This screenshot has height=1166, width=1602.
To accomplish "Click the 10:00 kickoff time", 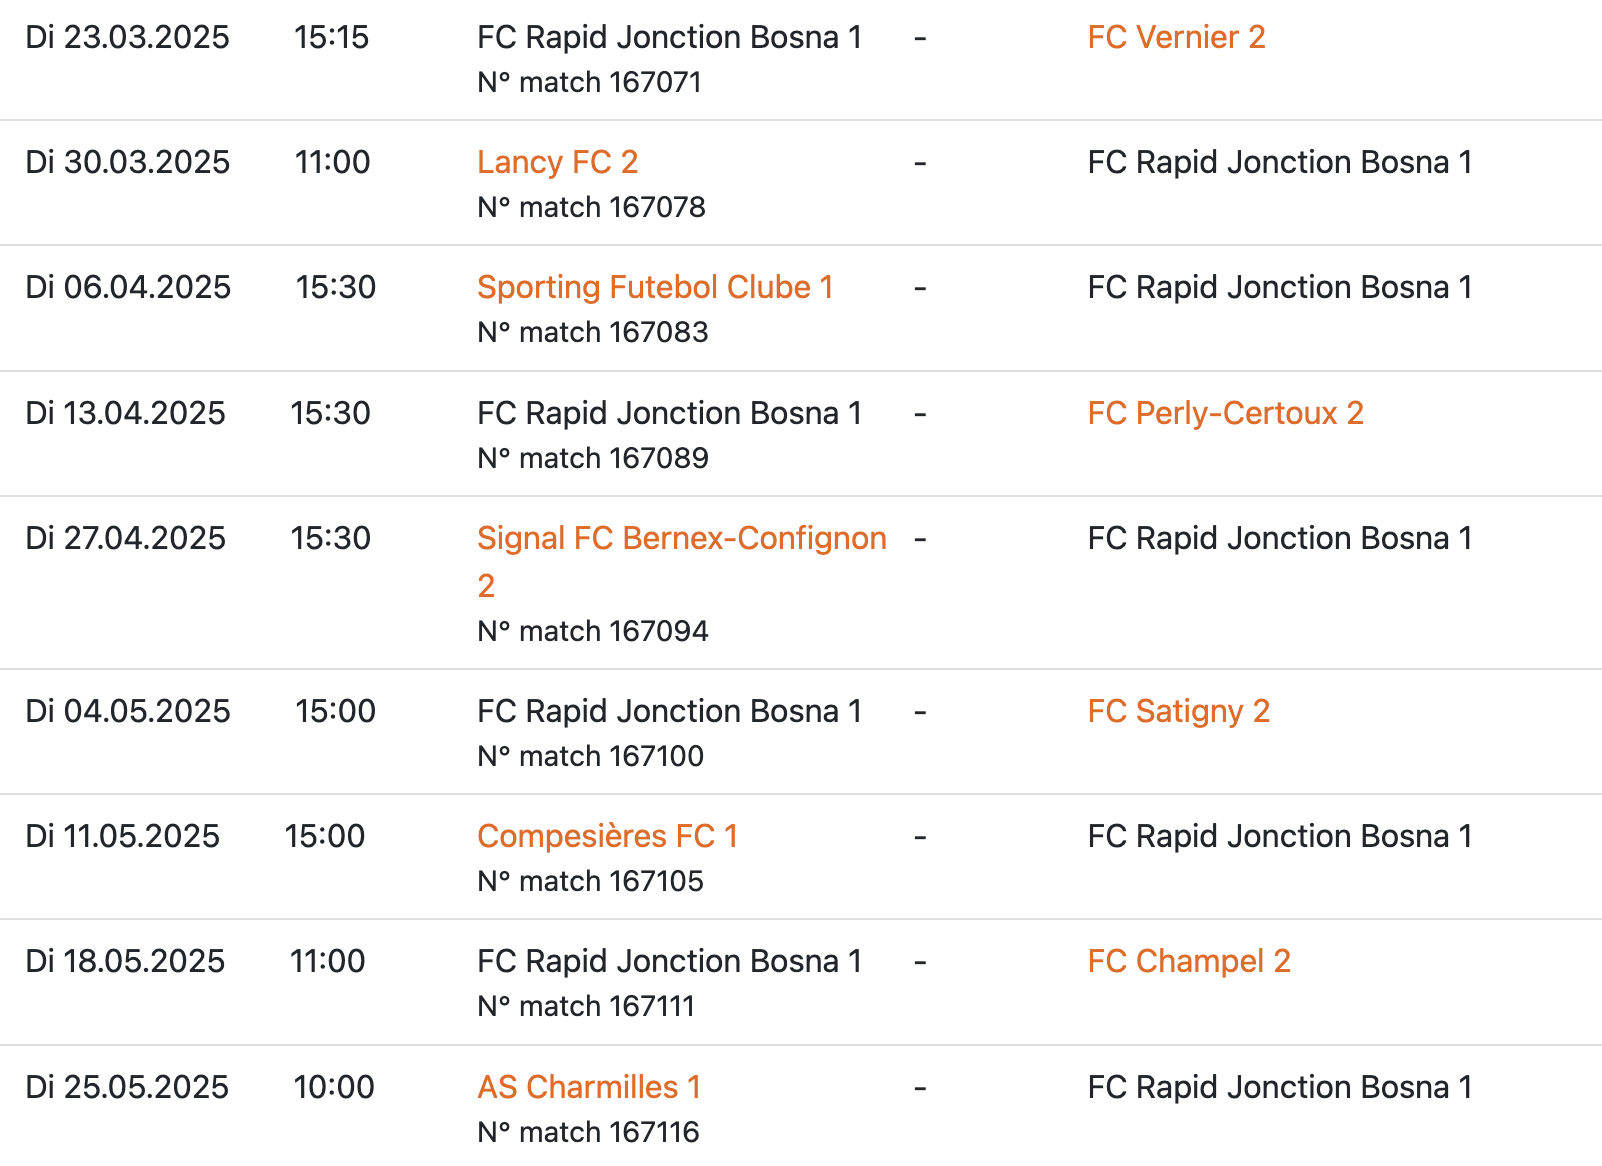I will (x=334, y=1087).
